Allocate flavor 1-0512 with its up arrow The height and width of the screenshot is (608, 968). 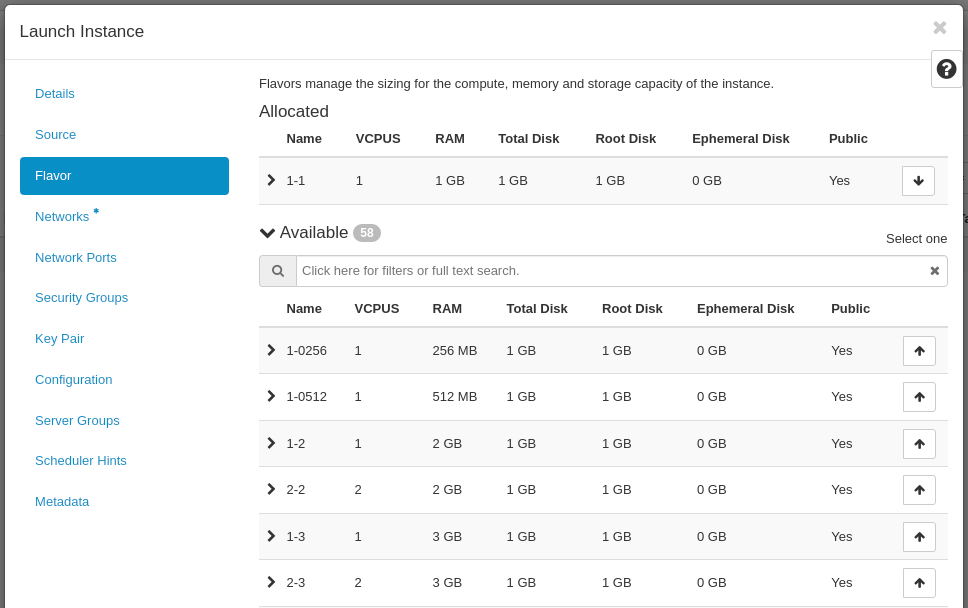pyautogui.click(x=919, y=396)
